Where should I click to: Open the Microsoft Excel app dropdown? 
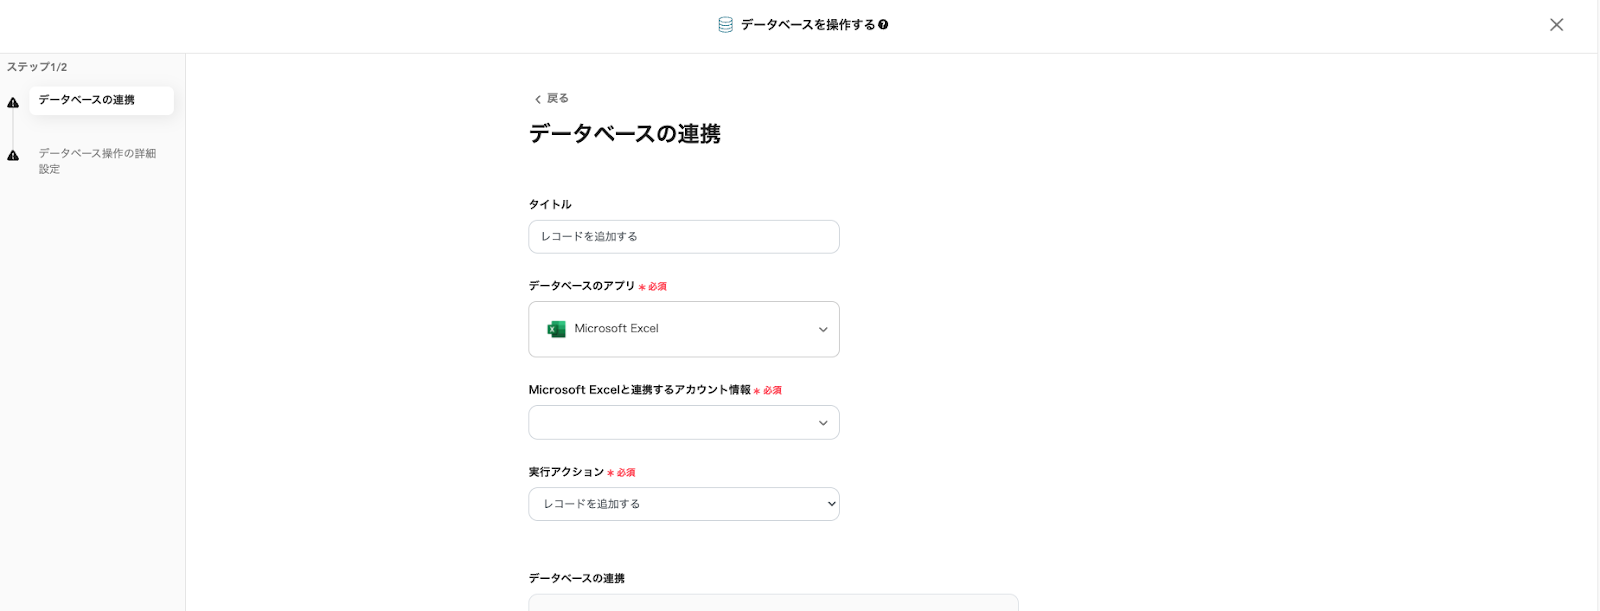click(x=683, y=329)
